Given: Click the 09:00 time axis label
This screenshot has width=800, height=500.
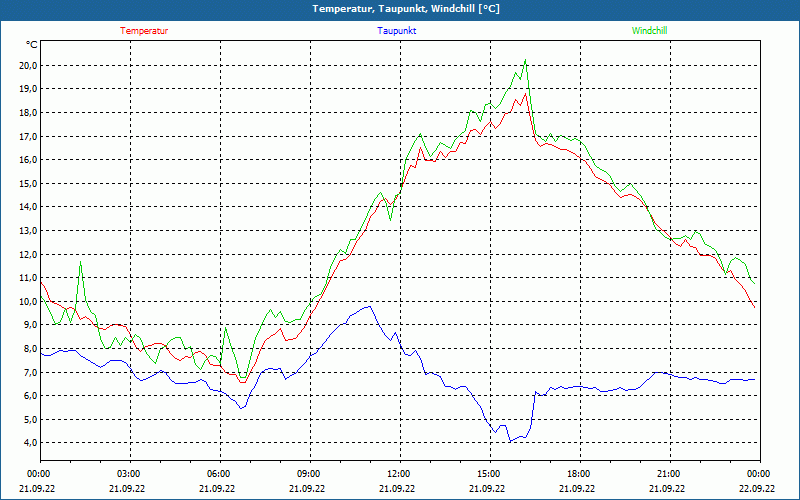Looking at the screenshot, I should click(x=309, y=474).
